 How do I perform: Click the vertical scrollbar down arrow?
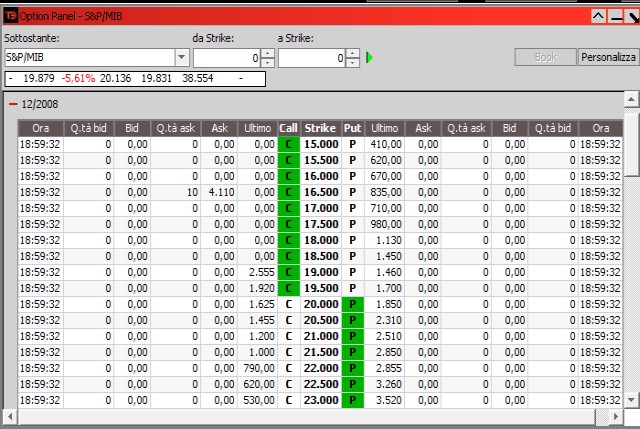click(x=630, y=399)
